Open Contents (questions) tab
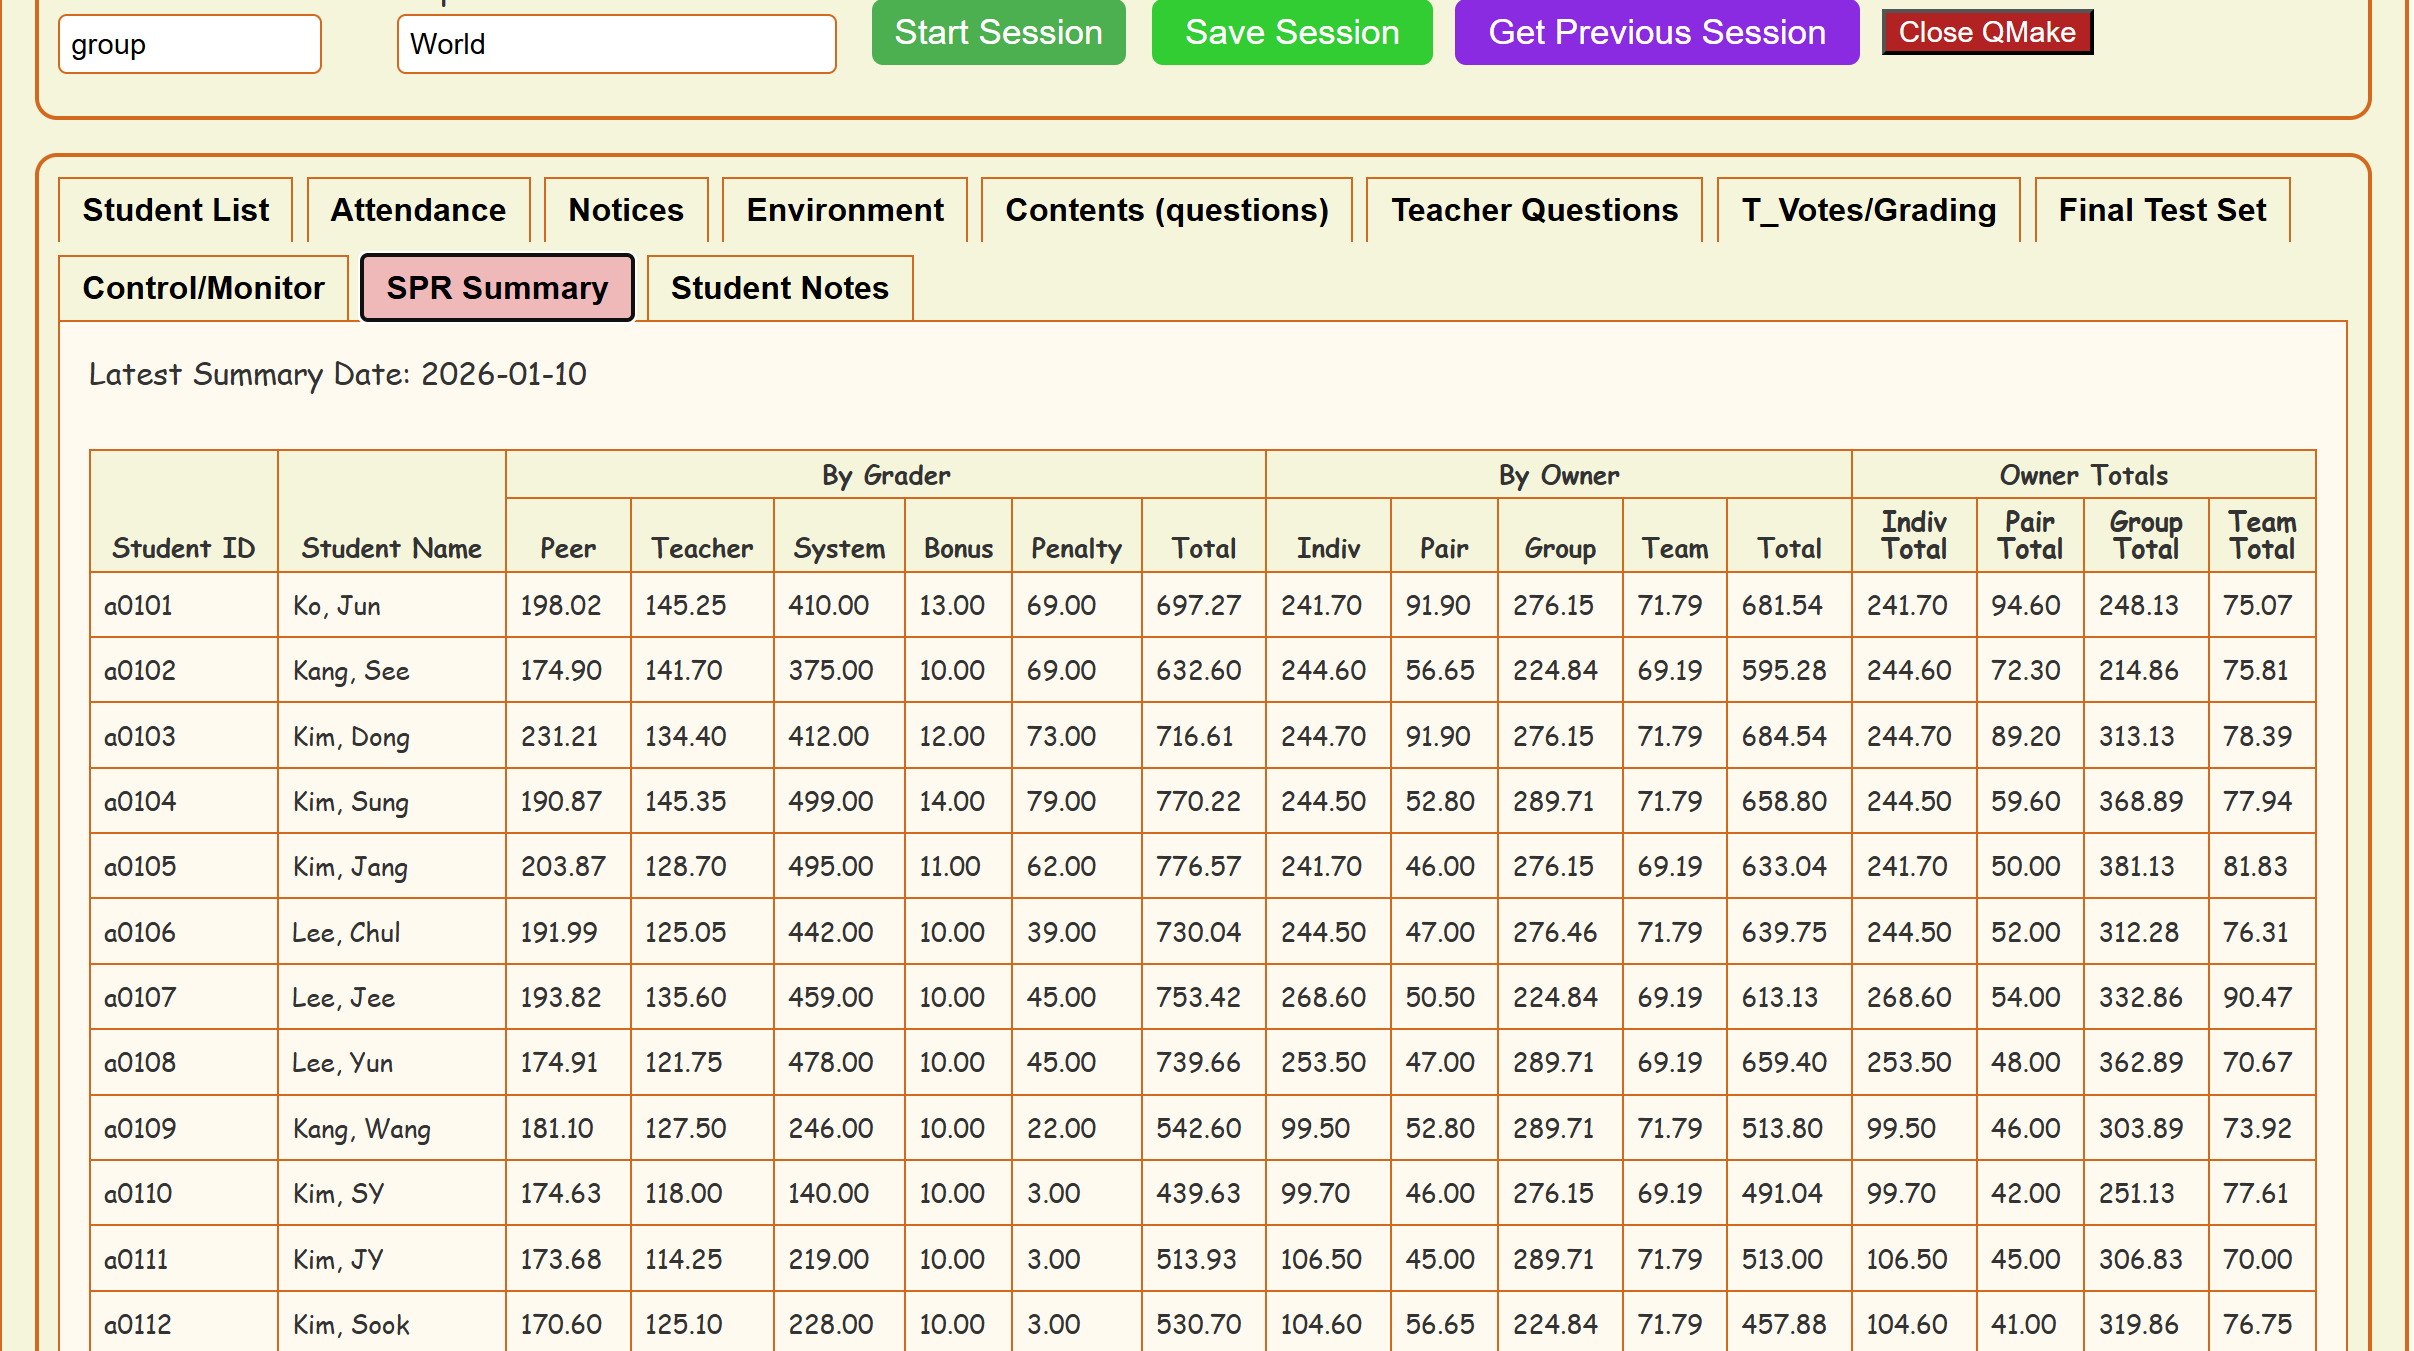 point(1166,210)
